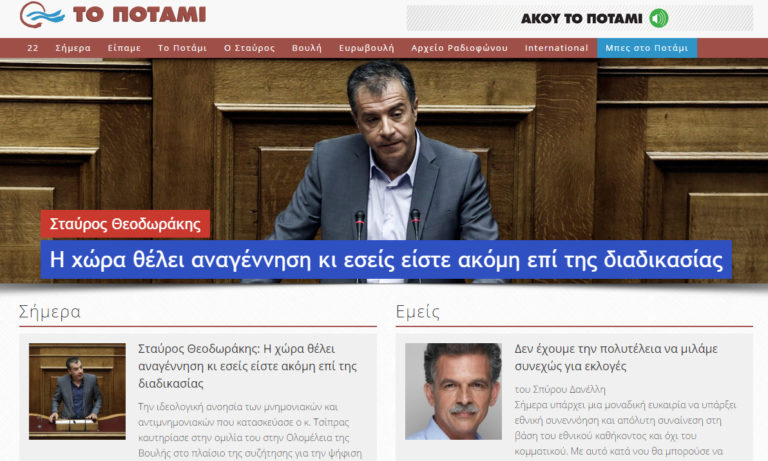Open article 'Δεν έχουμε την πολυτέλεια να μιλάμε'
The width and height of the screenshot is (768, 461).
[616, 357]
